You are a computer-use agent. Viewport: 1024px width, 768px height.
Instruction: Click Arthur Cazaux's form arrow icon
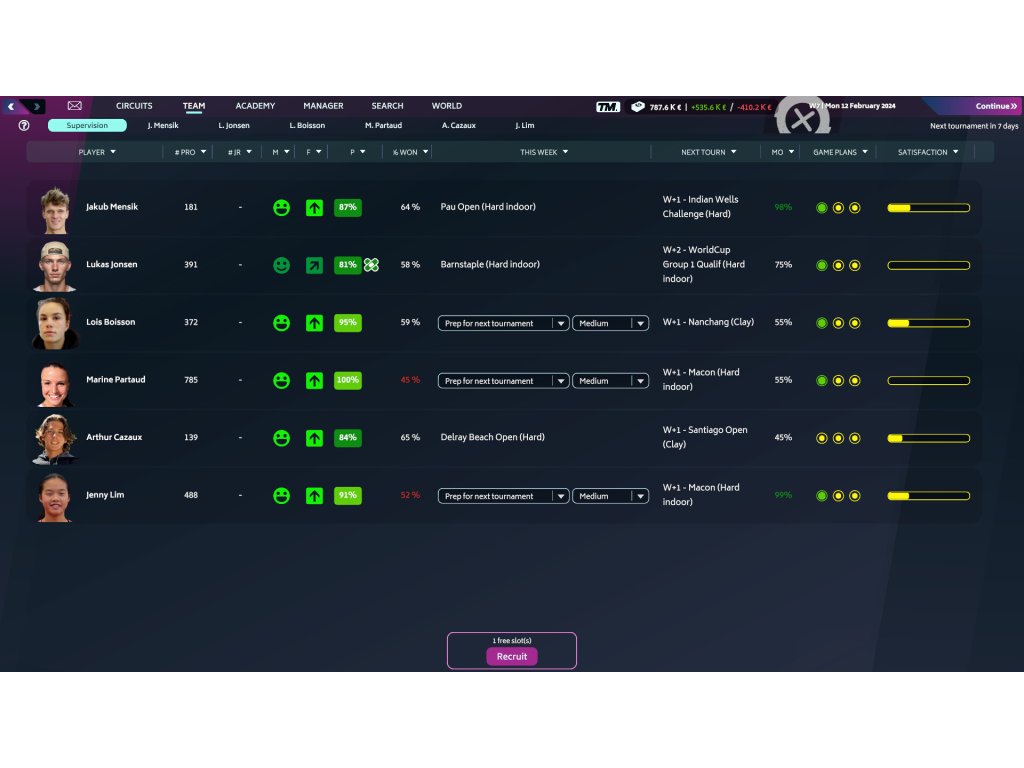point(314,438)
